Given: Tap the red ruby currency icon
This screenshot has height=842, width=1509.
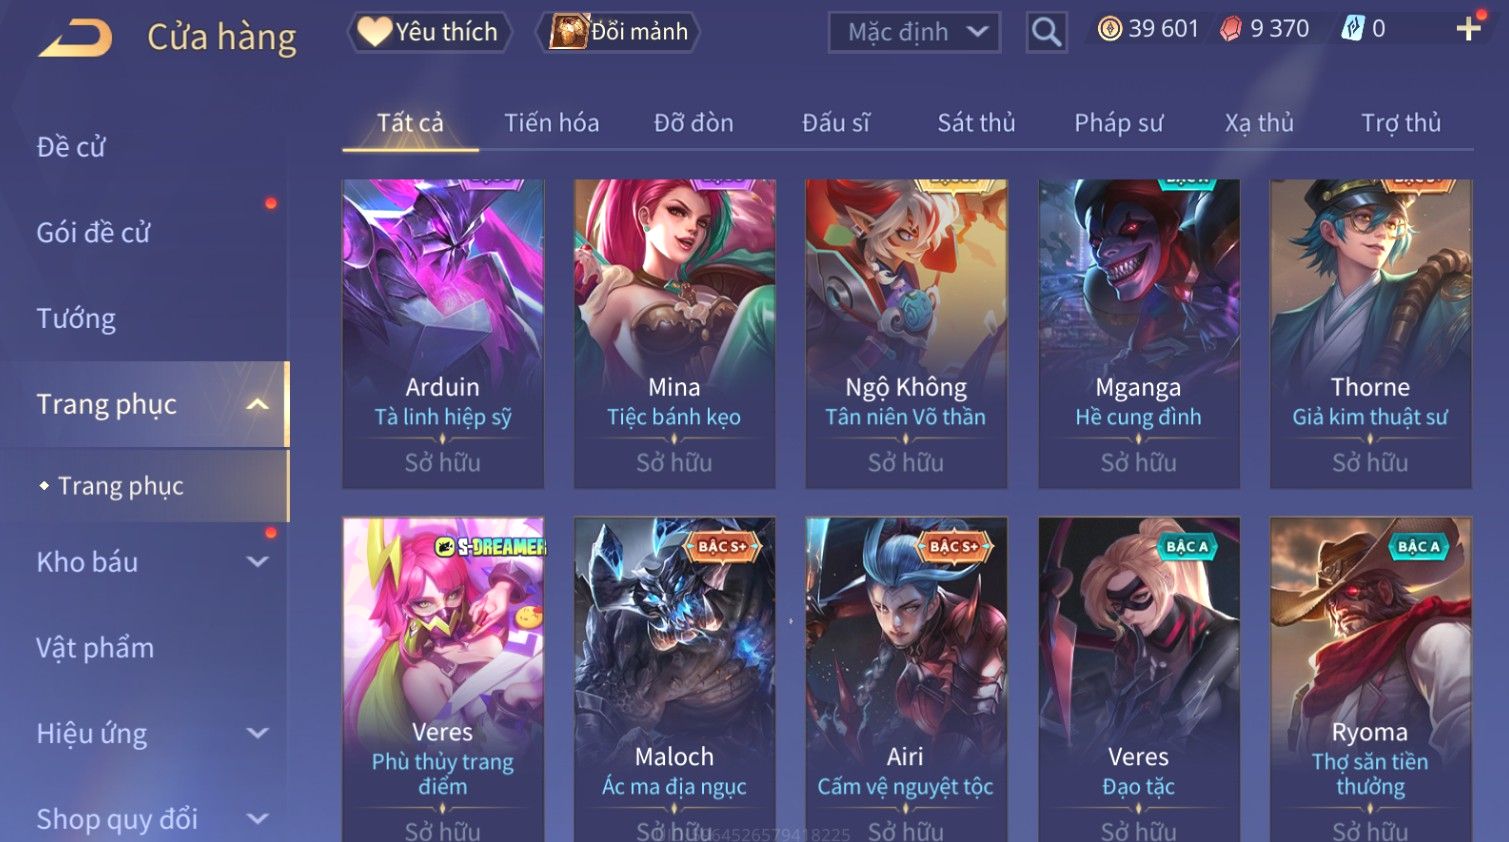Looking at the screenshot, I should coord(1231,30).
